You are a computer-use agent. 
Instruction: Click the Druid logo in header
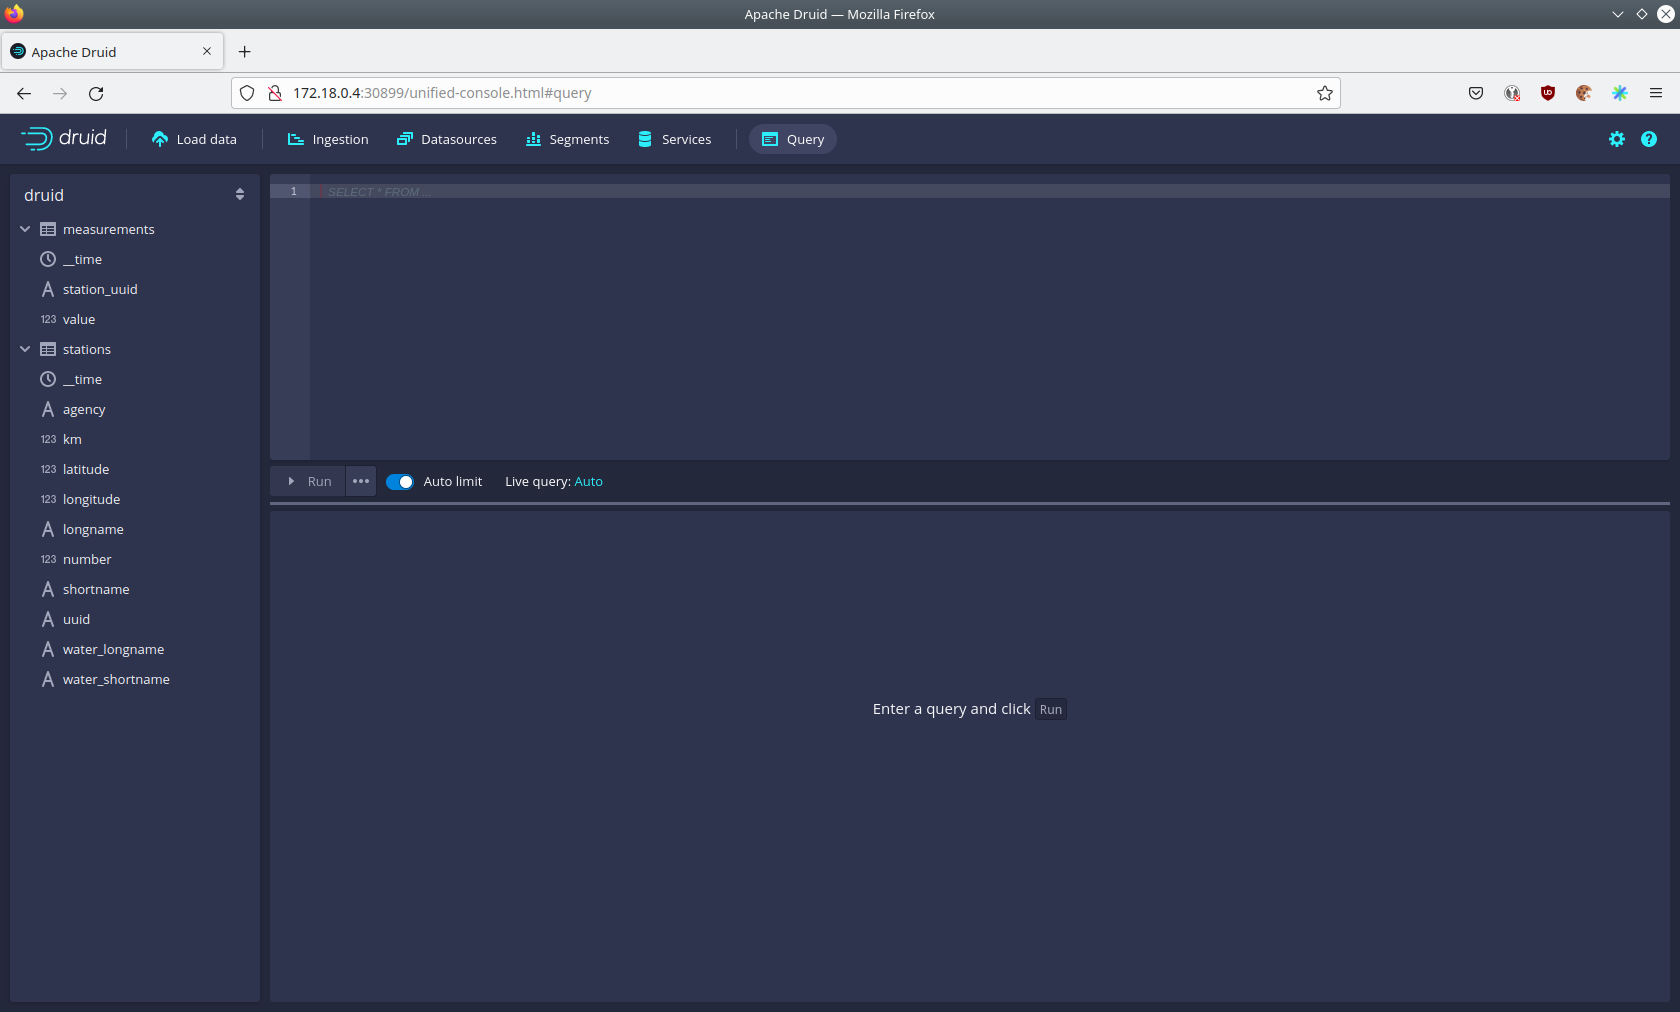pos(64,139)
